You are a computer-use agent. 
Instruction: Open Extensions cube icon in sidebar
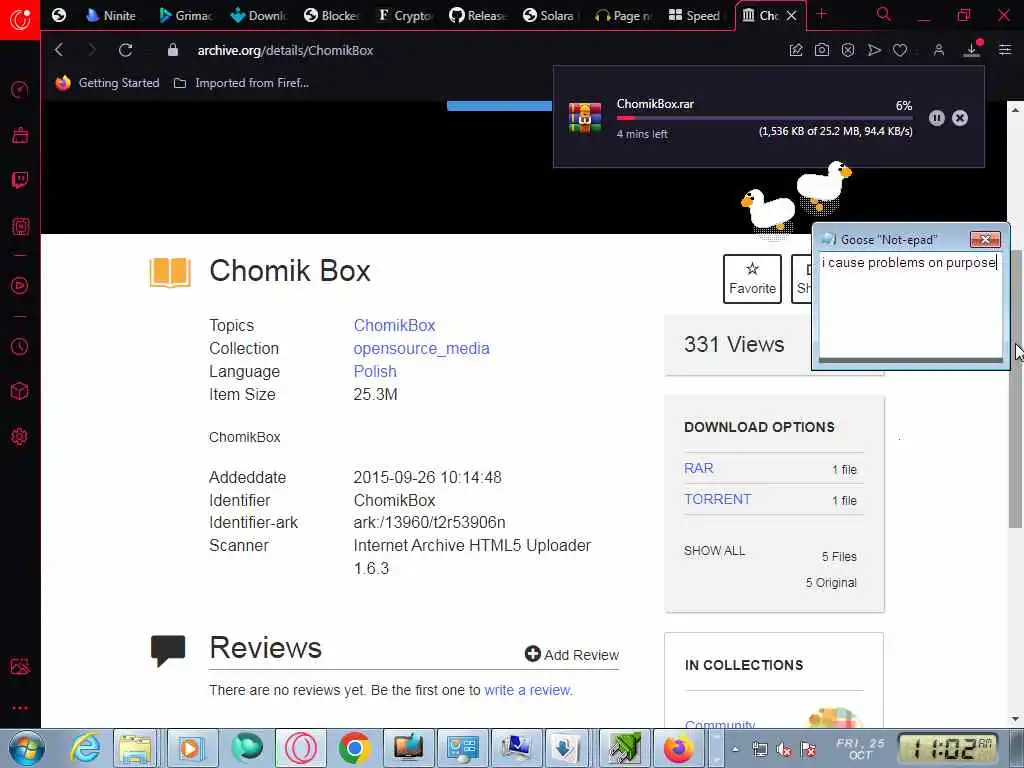(20, 391)
